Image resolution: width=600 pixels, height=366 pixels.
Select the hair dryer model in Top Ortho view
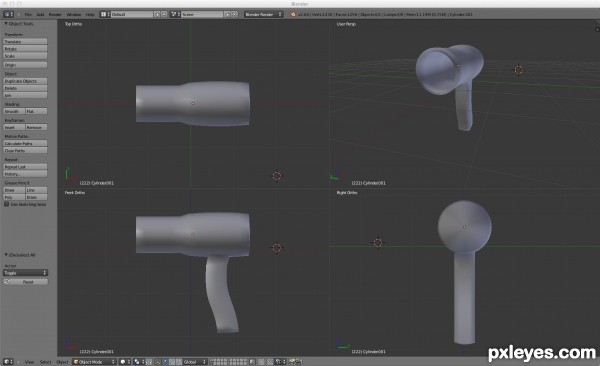point(193,103)
